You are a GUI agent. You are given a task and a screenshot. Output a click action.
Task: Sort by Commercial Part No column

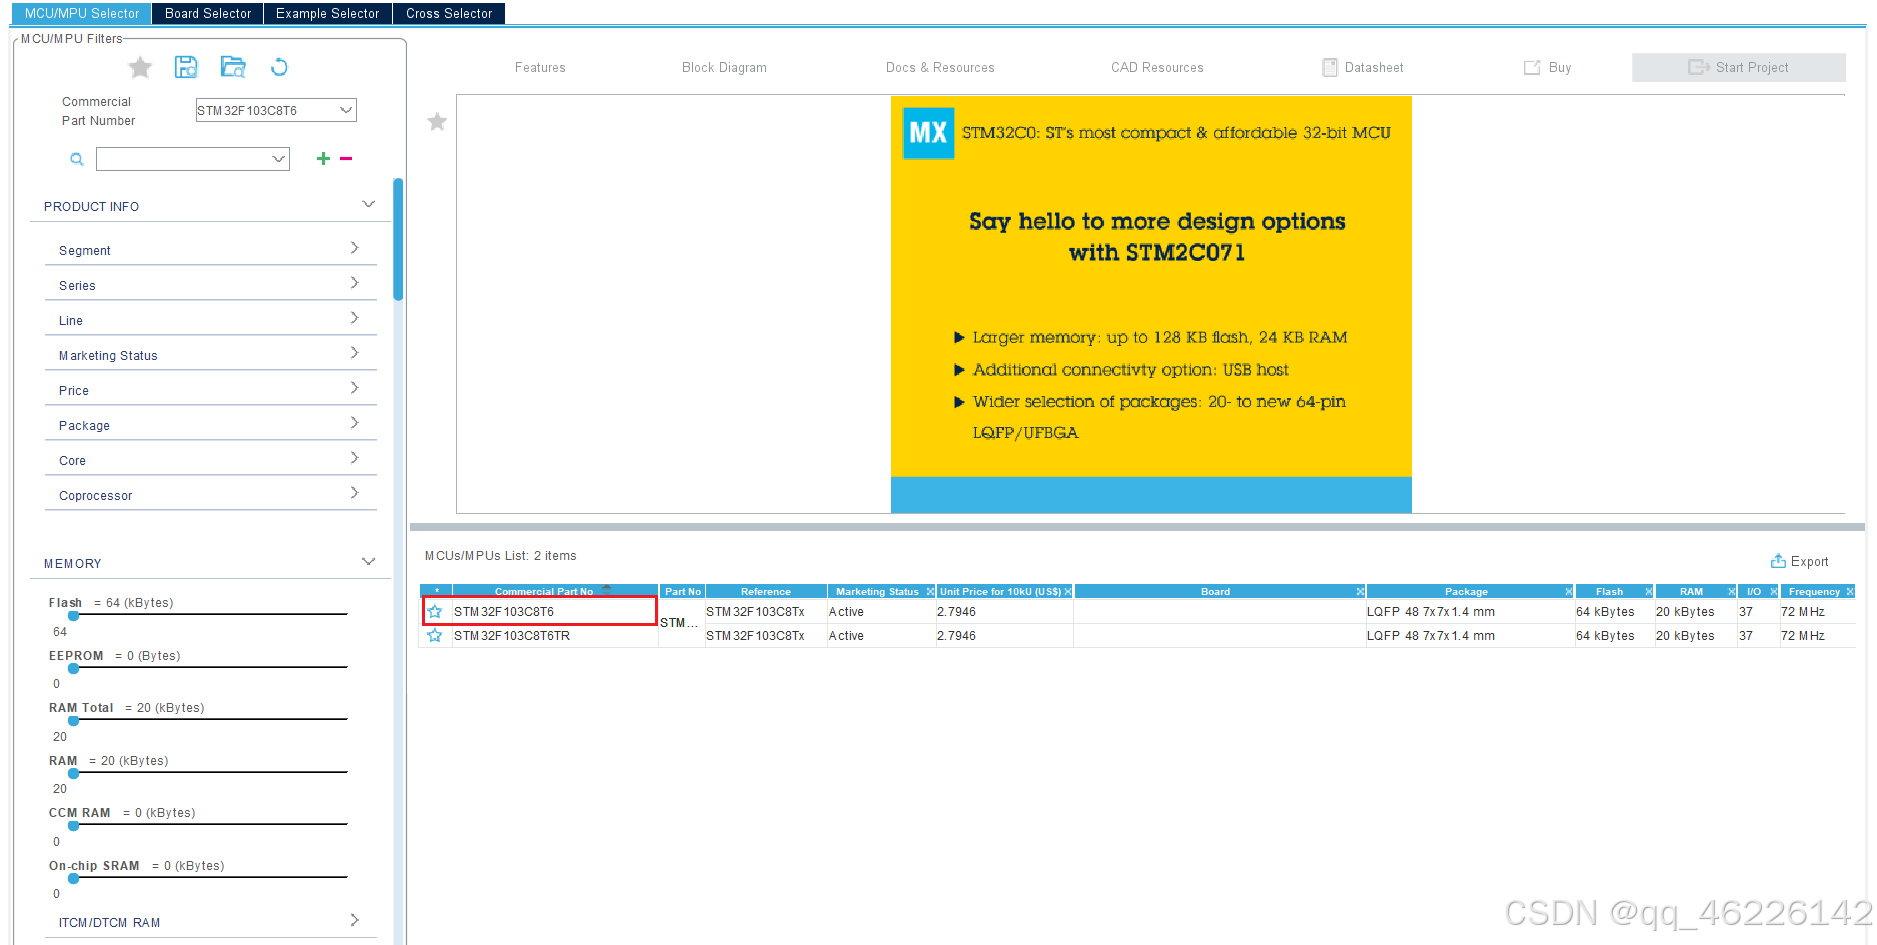(x=555, y=592)
